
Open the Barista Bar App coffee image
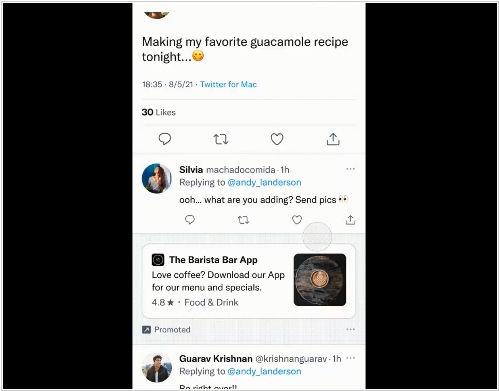coord(320,280)
